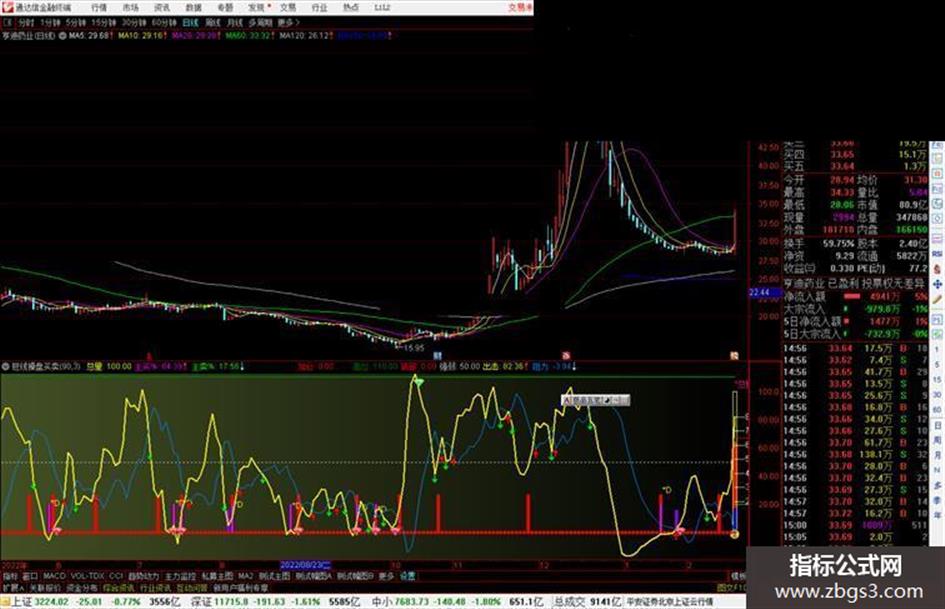945x609 pixels.
Task: Apply the CCI indicator
Action: click(x=116, y=576)
